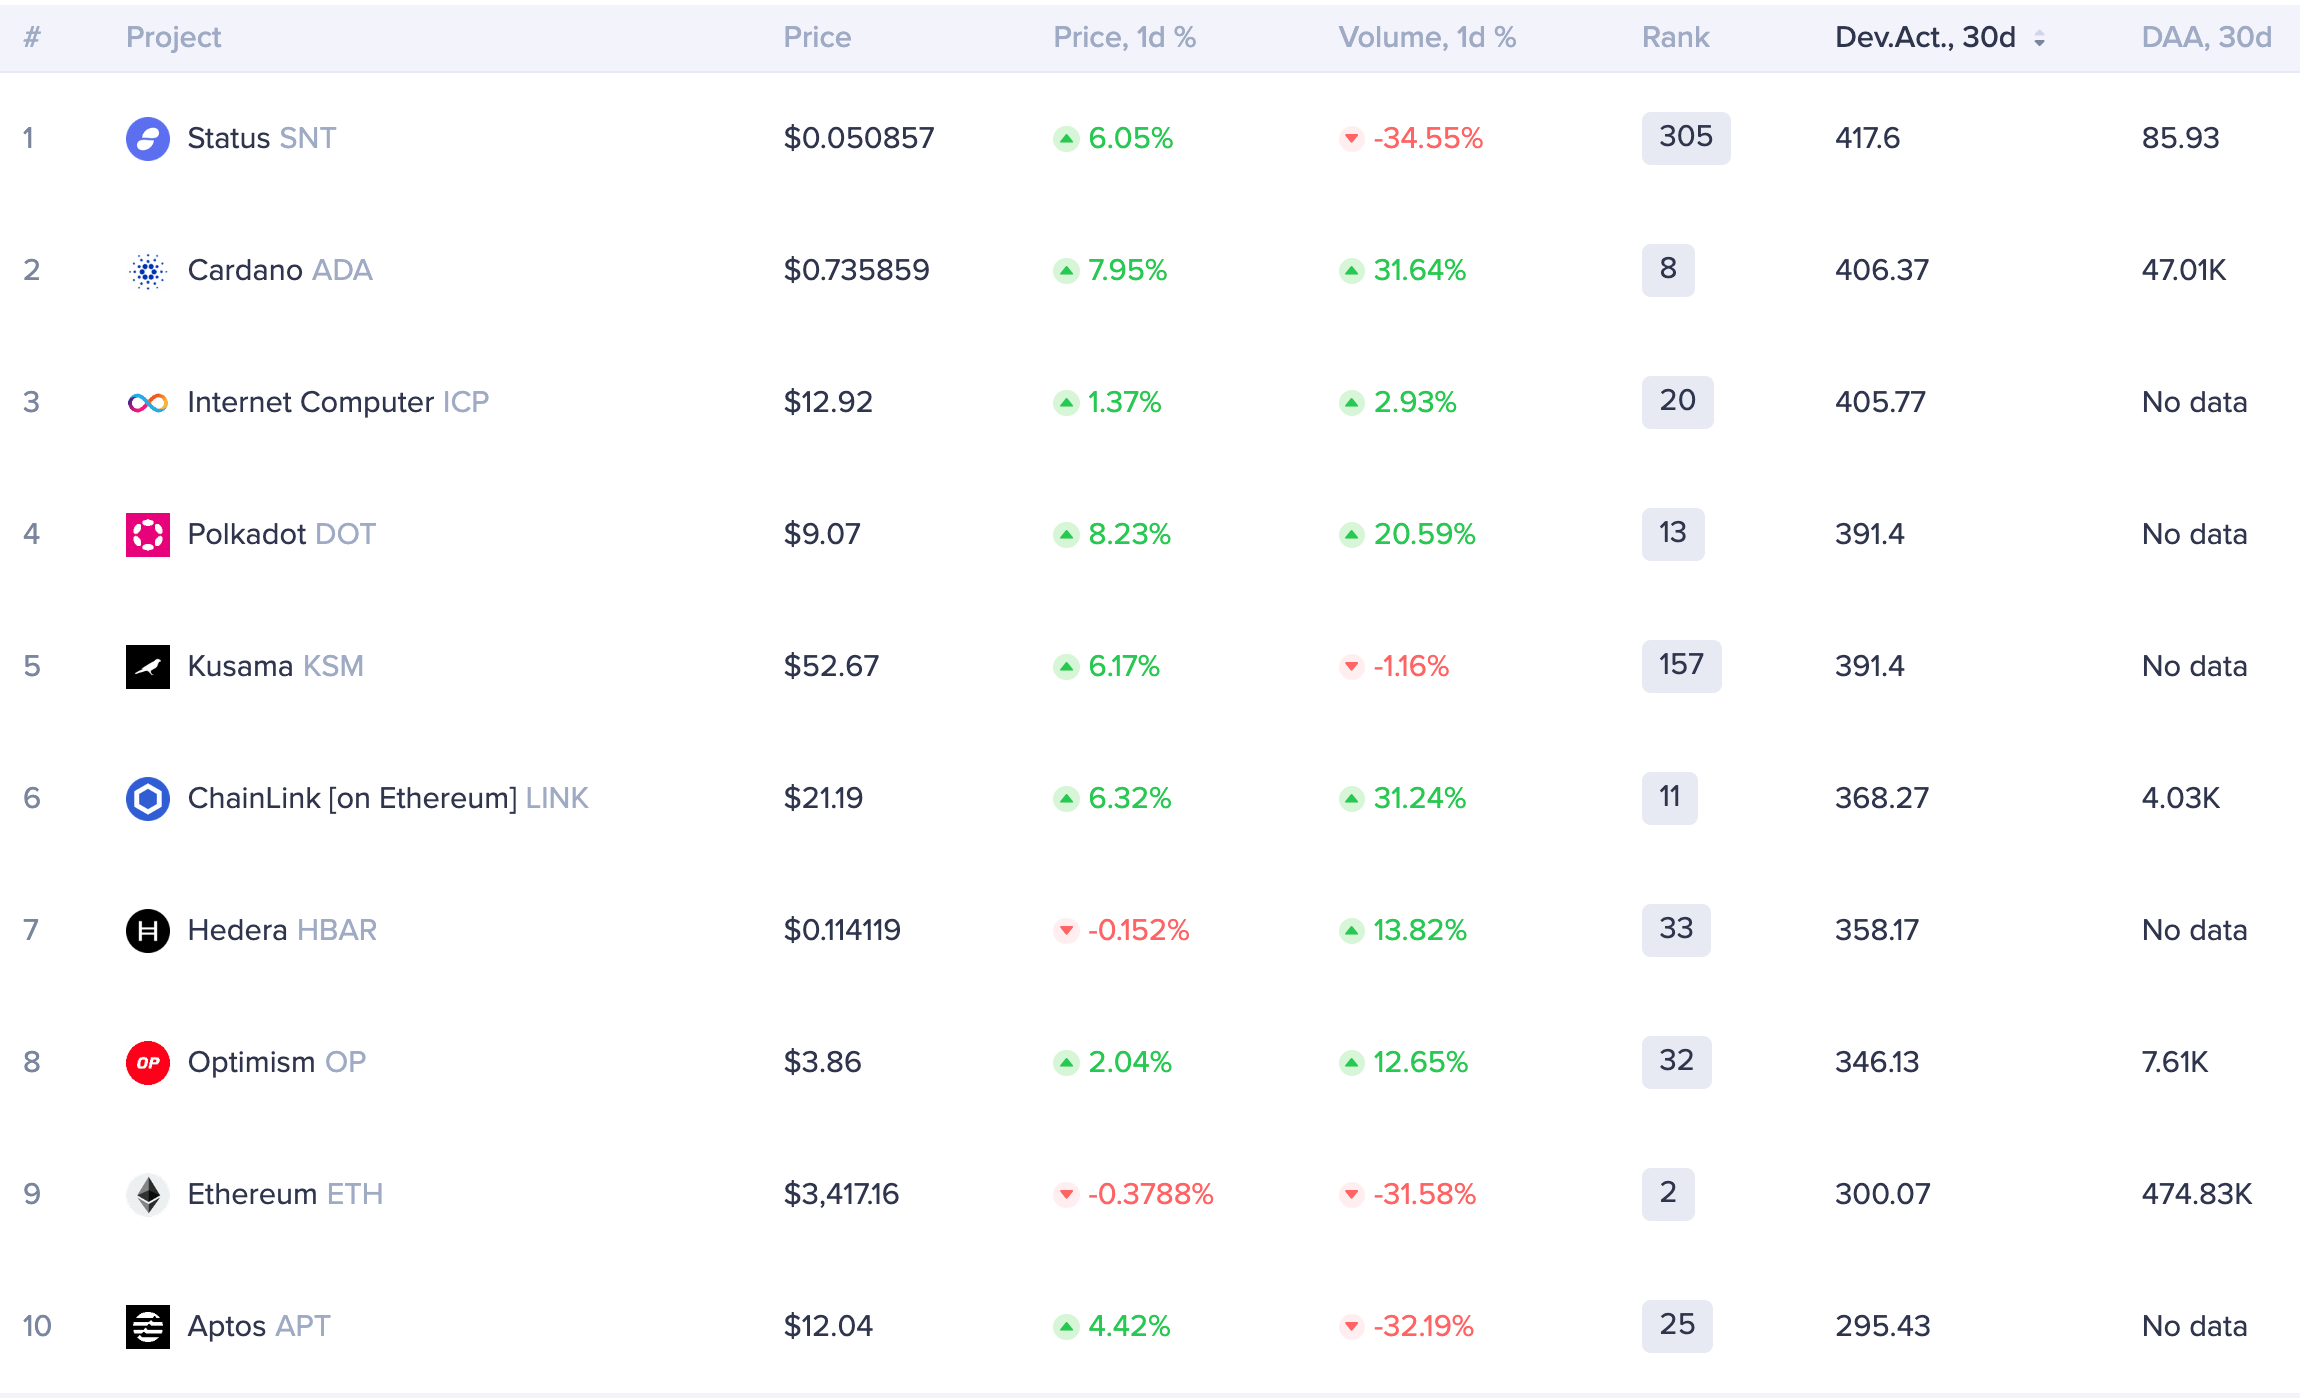Click the DAA value 474.83K
2300x1398 pixels.
pyautogui.click(x=2196, y=1194)
